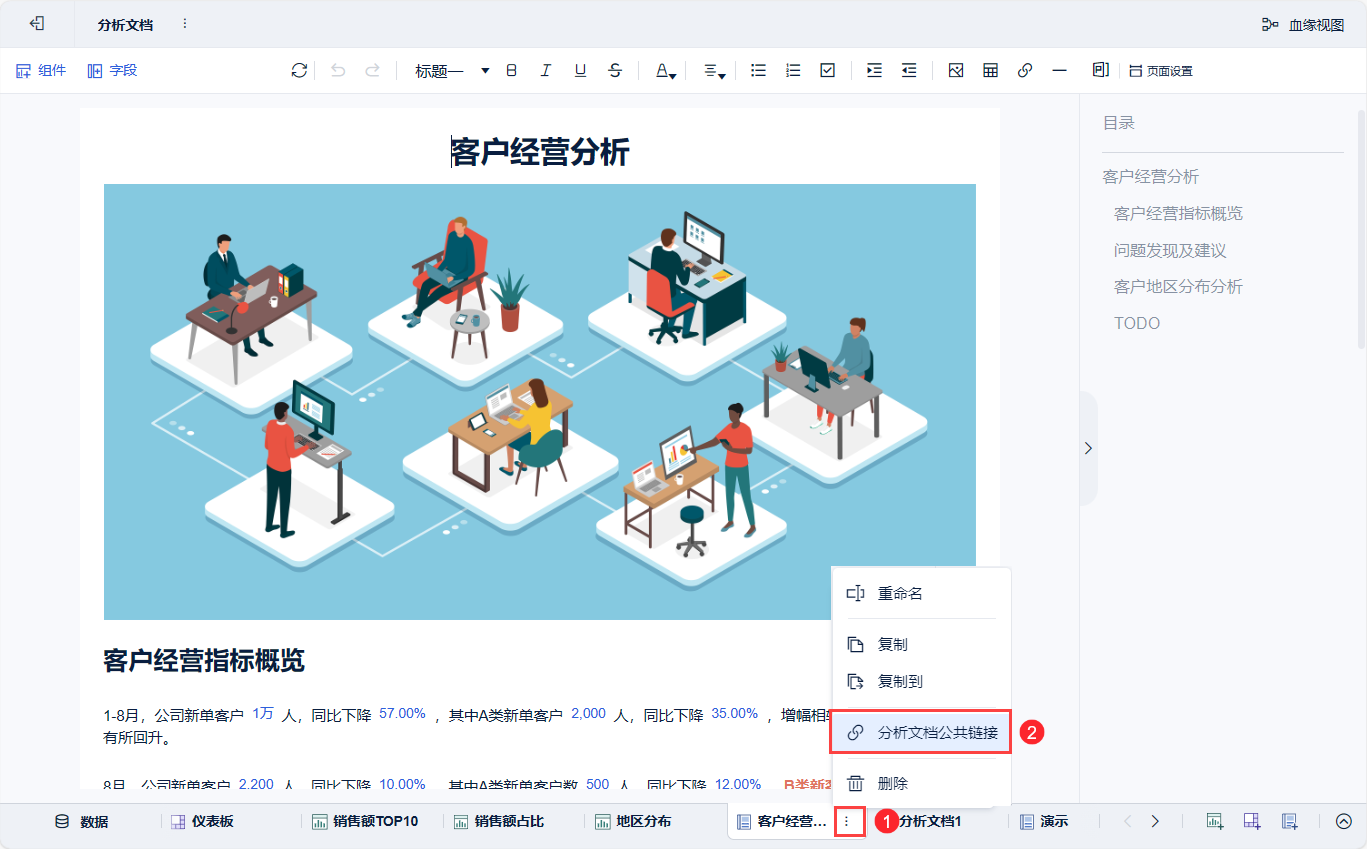This screenshot has height=849, width=1367.
Task: Toggle italic formatting
Action: pyautogui.click(x=546, y=70)
